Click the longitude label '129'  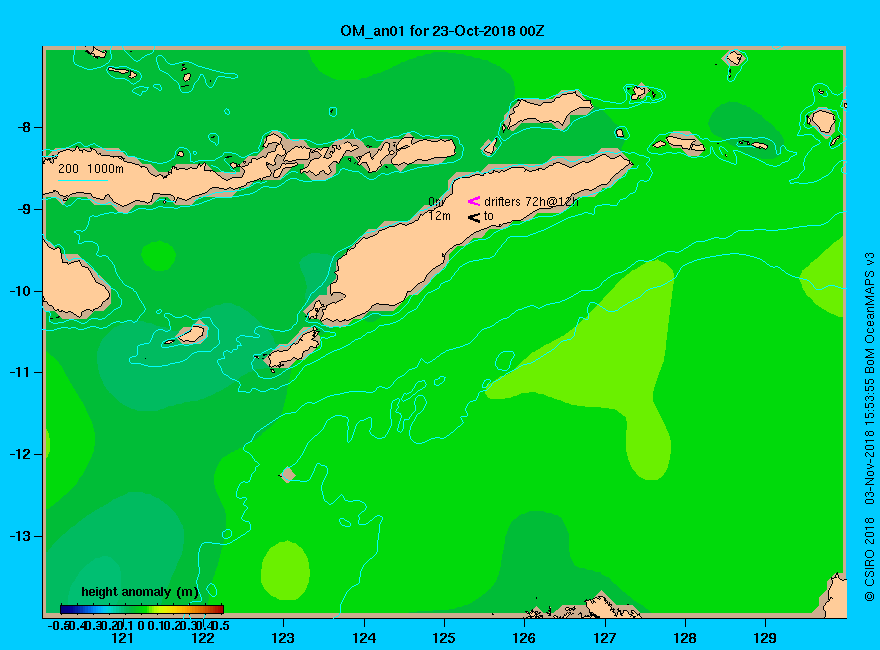tap(766, 638)
